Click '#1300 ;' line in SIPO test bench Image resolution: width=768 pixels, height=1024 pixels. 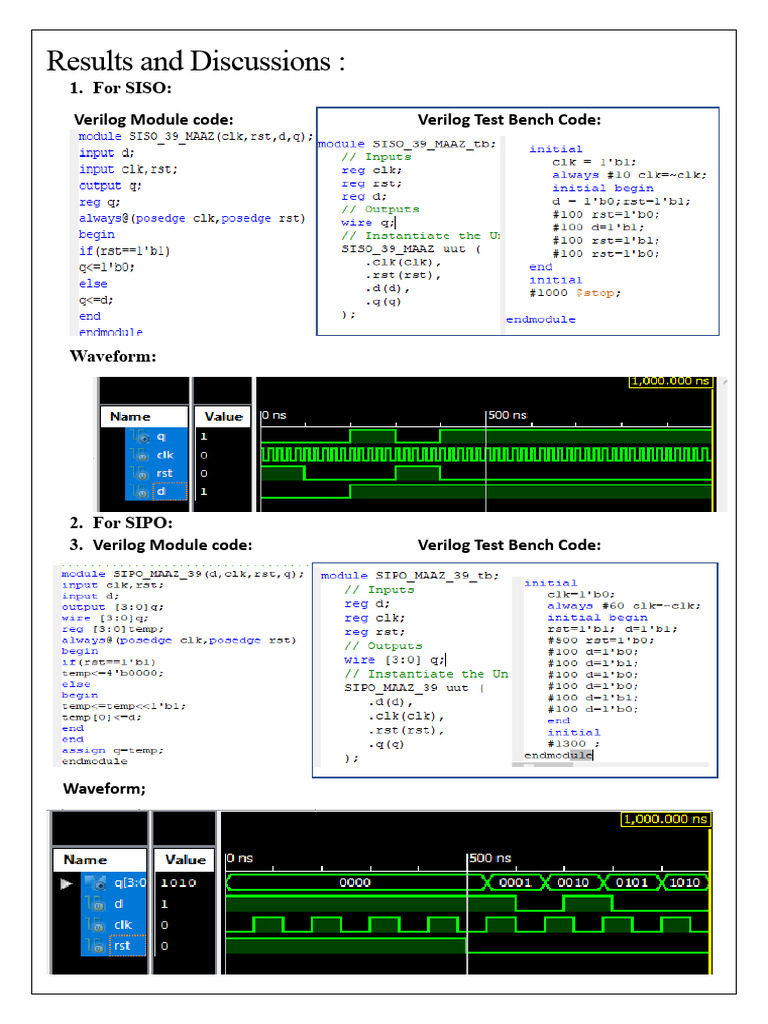[573, 744]
